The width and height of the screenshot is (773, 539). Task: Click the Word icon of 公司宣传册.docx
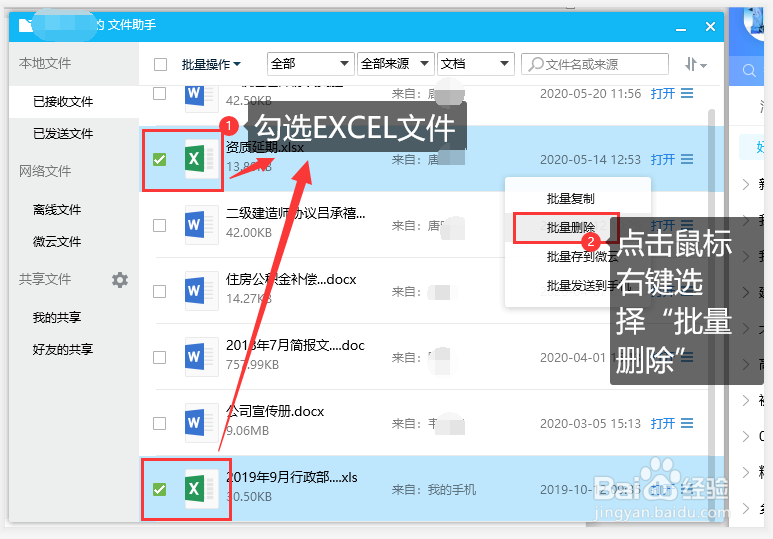pyautogui.click(x=201, y=423)
